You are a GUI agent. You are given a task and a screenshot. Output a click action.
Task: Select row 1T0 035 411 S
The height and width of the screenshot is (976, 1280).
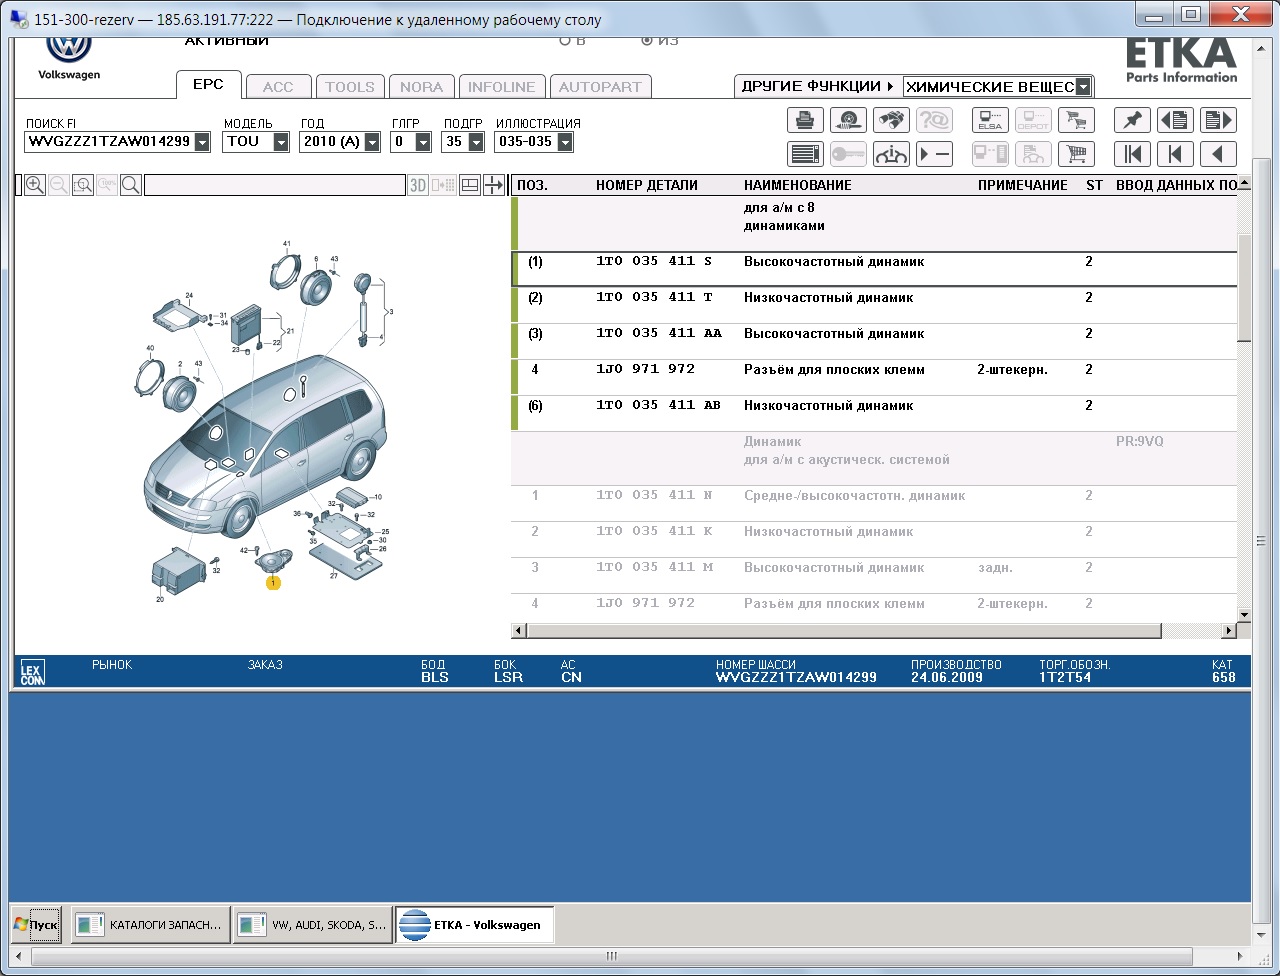pos(874,268)
